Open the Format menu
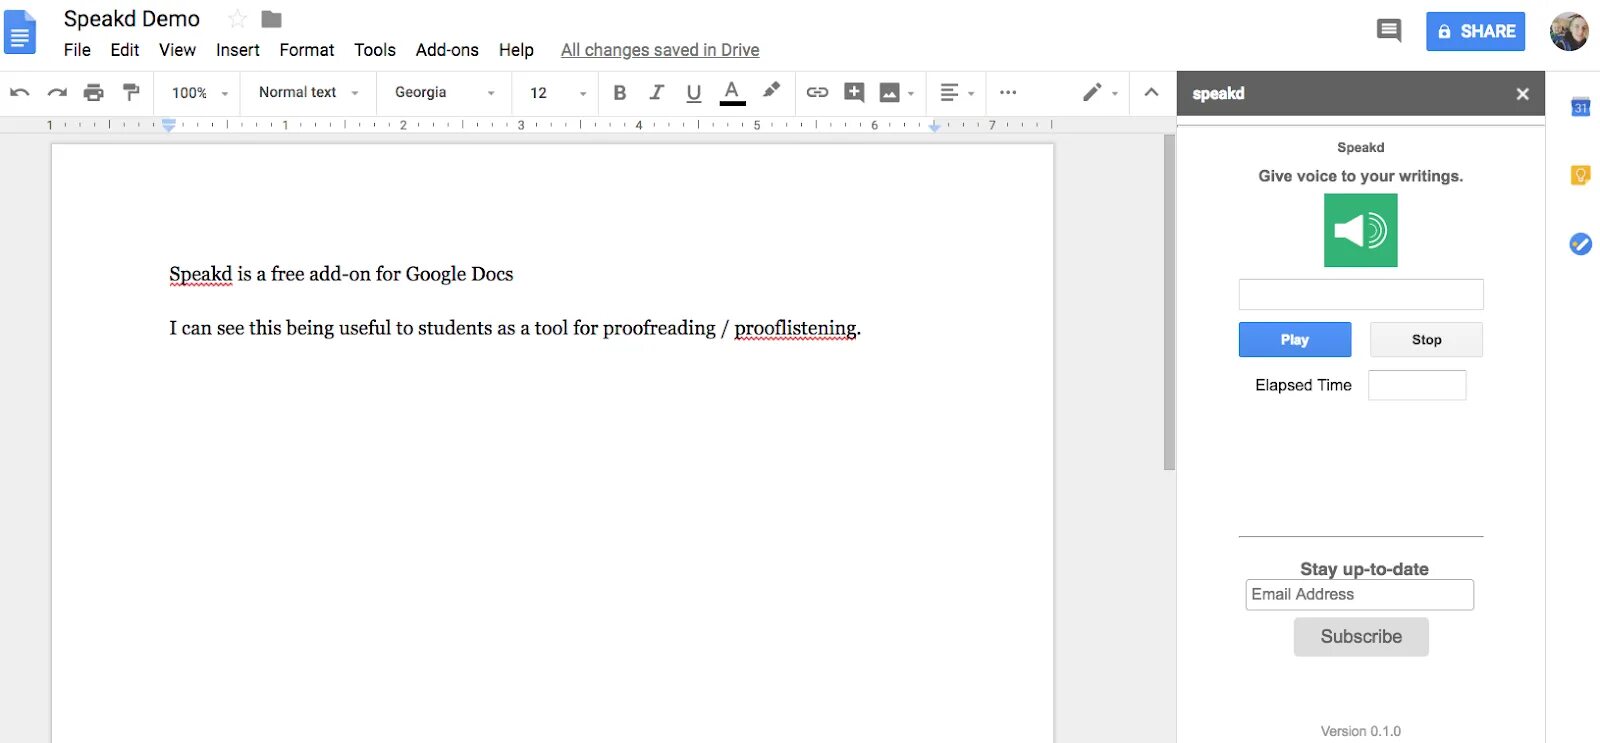The image size is (1600, 743). (x=307, y=50)
